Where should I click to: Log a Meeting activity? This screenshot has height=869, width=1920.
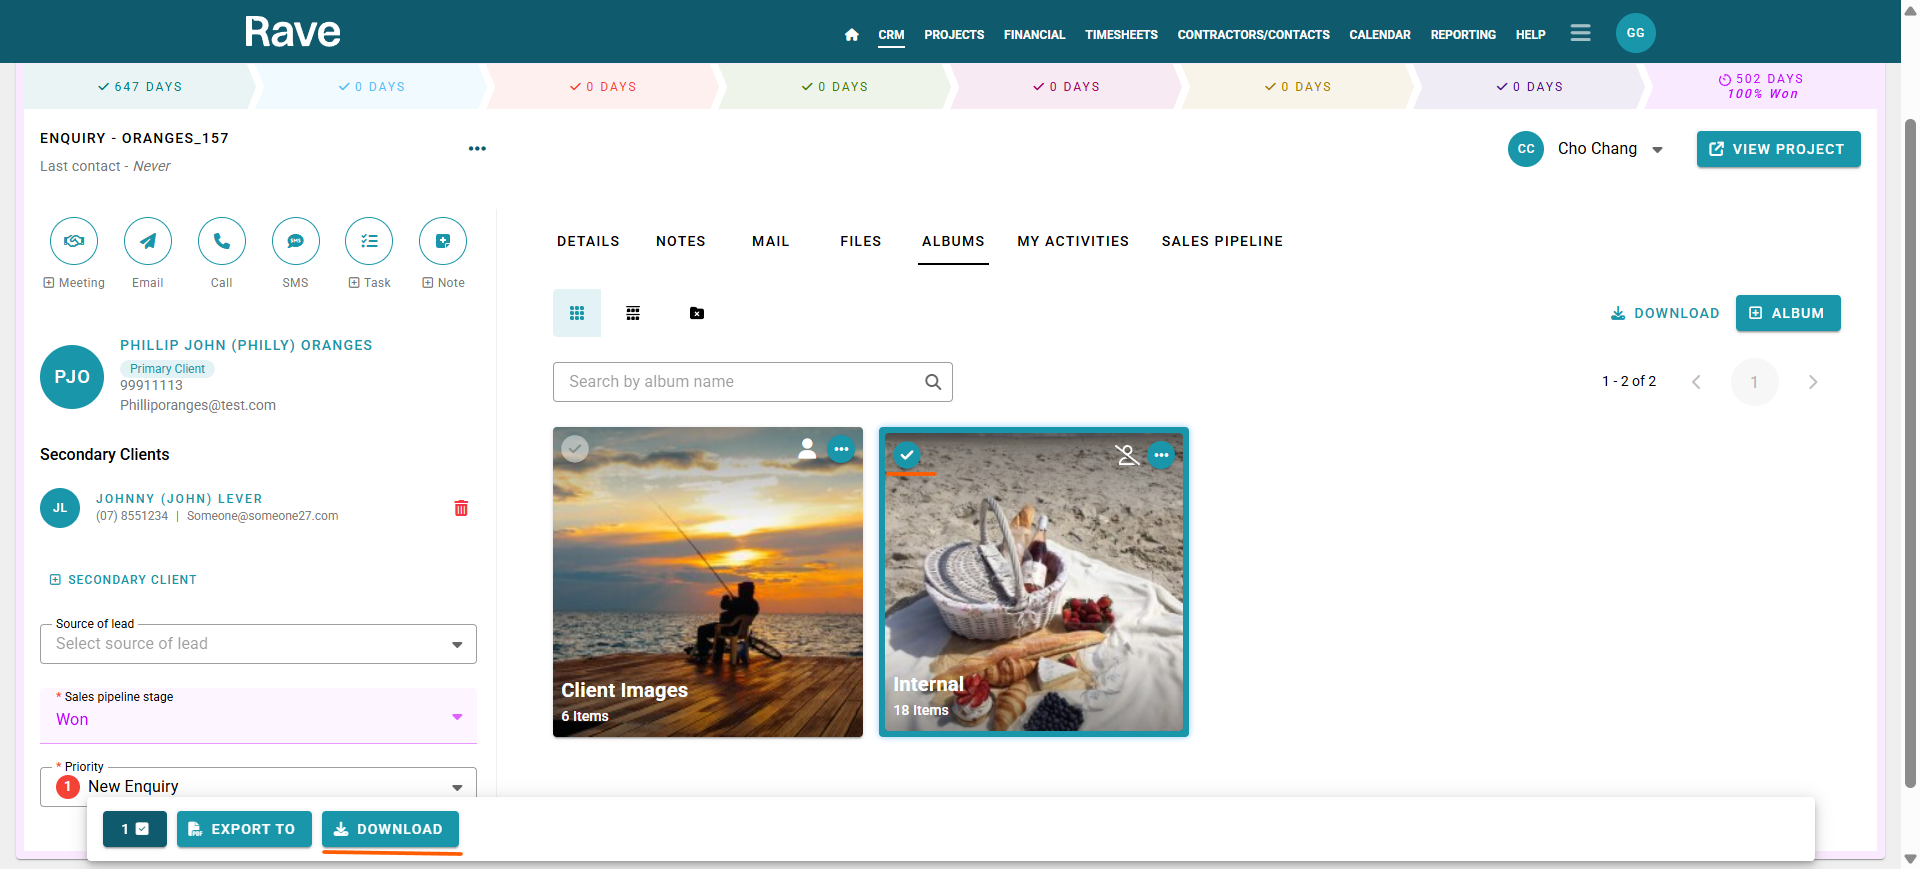[x=74, y=241]
